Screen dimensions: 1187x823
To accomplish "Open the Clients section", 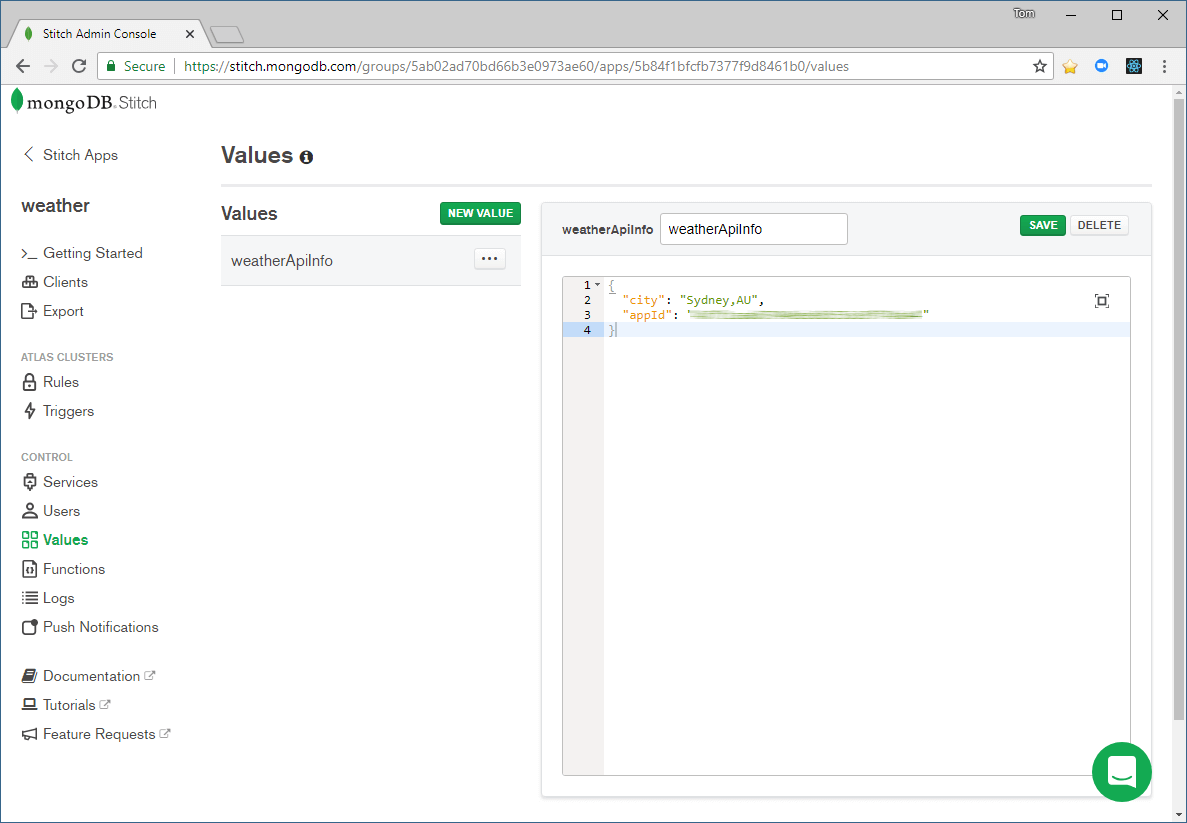I will (x=55, y=282).
